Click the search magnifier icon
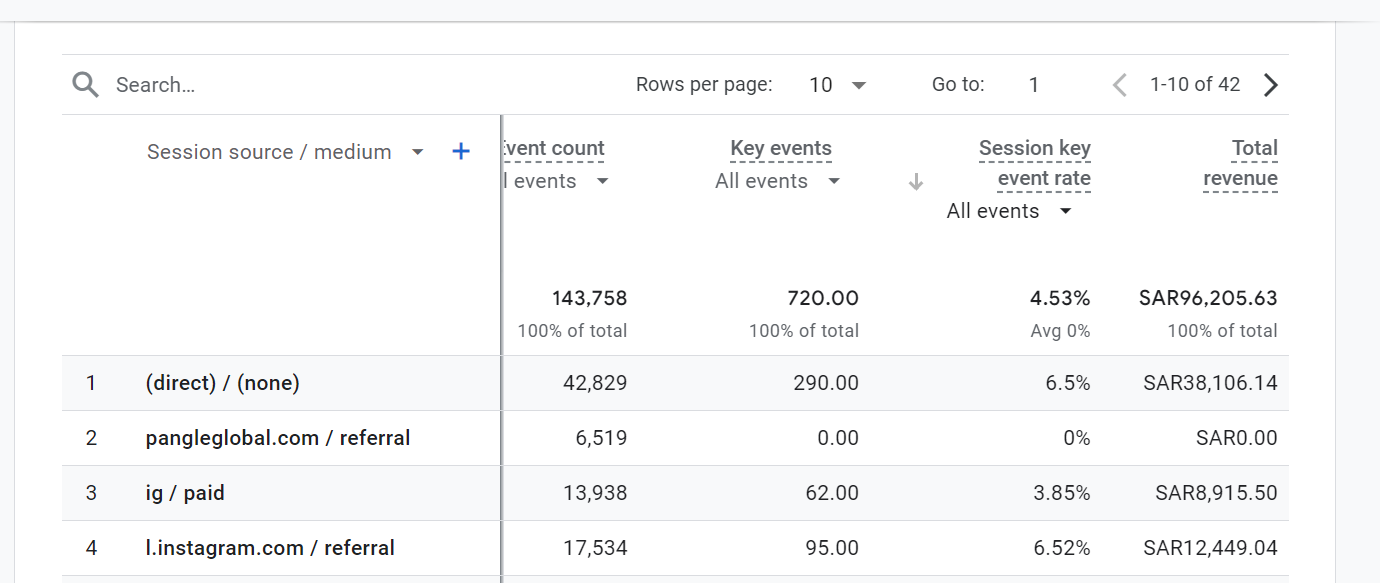This screenshot has height=583, width=1380. click(86, 85)
